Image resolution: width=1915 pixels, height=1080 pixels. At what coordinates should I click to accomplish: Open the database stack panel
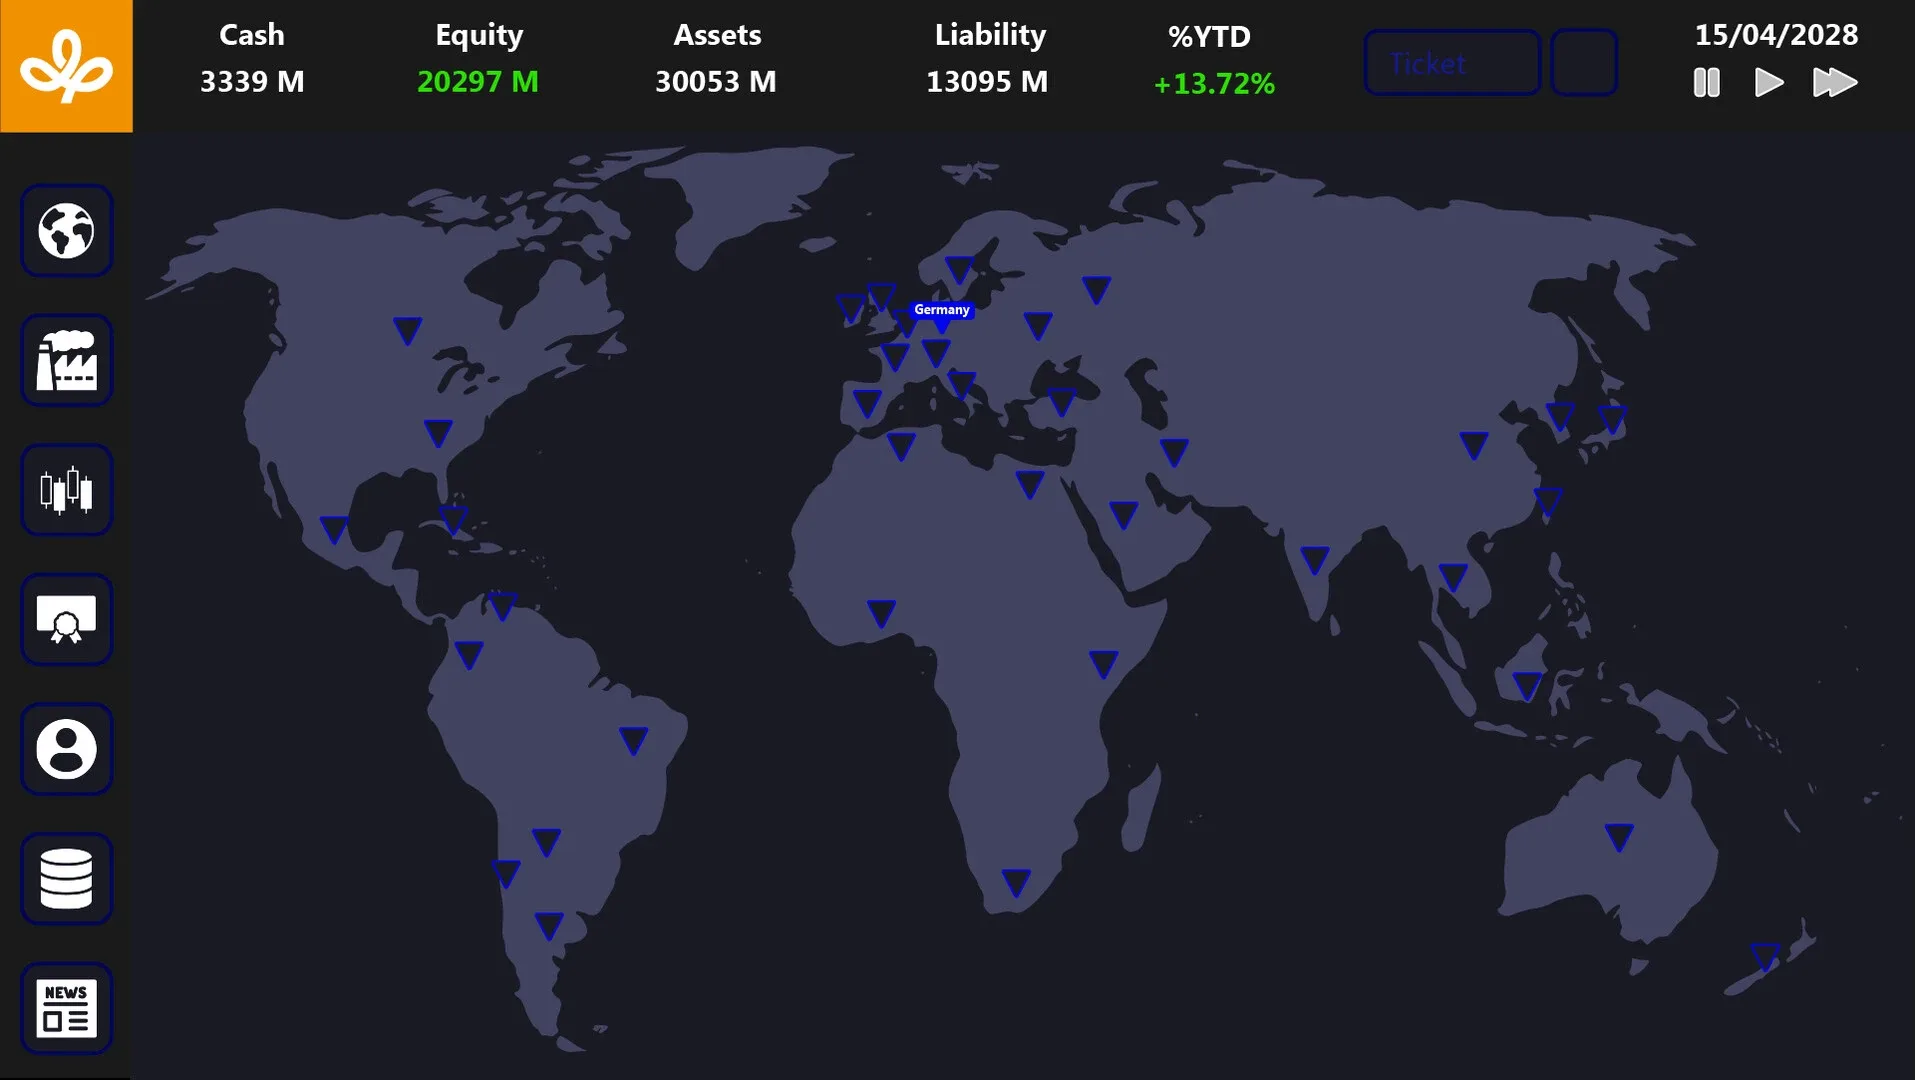pyautogui.click(x=66, y=879)
